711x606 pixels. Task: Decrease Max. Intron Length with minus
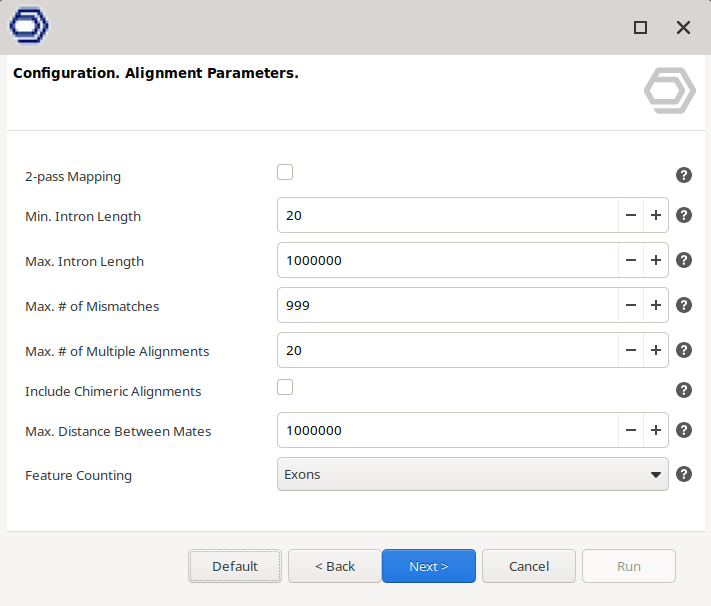tap(631, 260)
